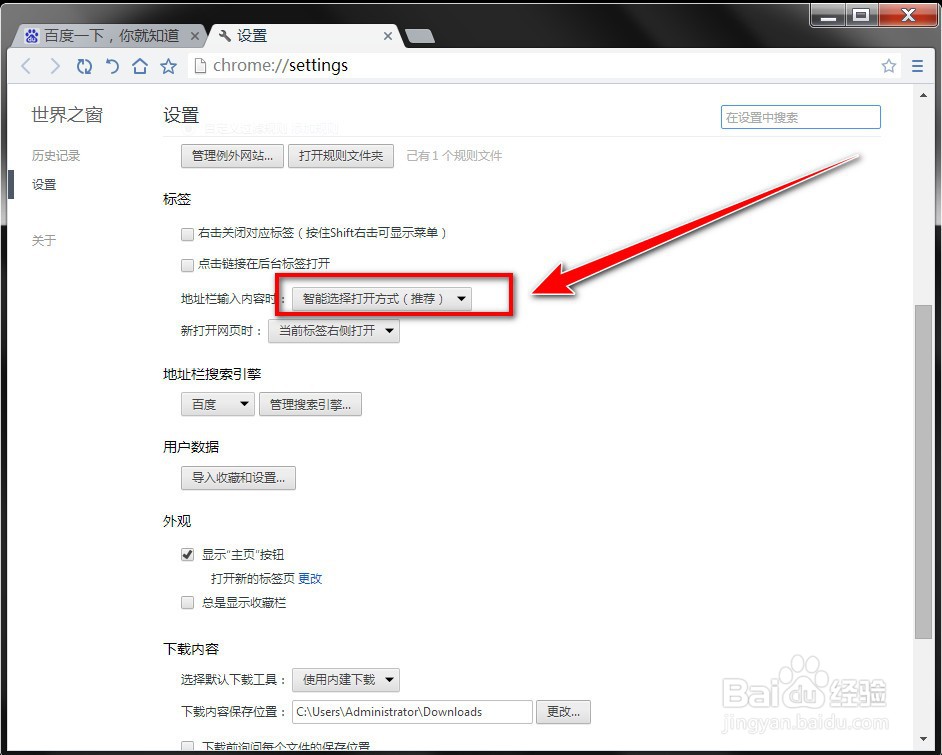Click Baidu paw icon on first tab
Image resolution: width=942 pixels, height=755 pixels.
[32, 36]
